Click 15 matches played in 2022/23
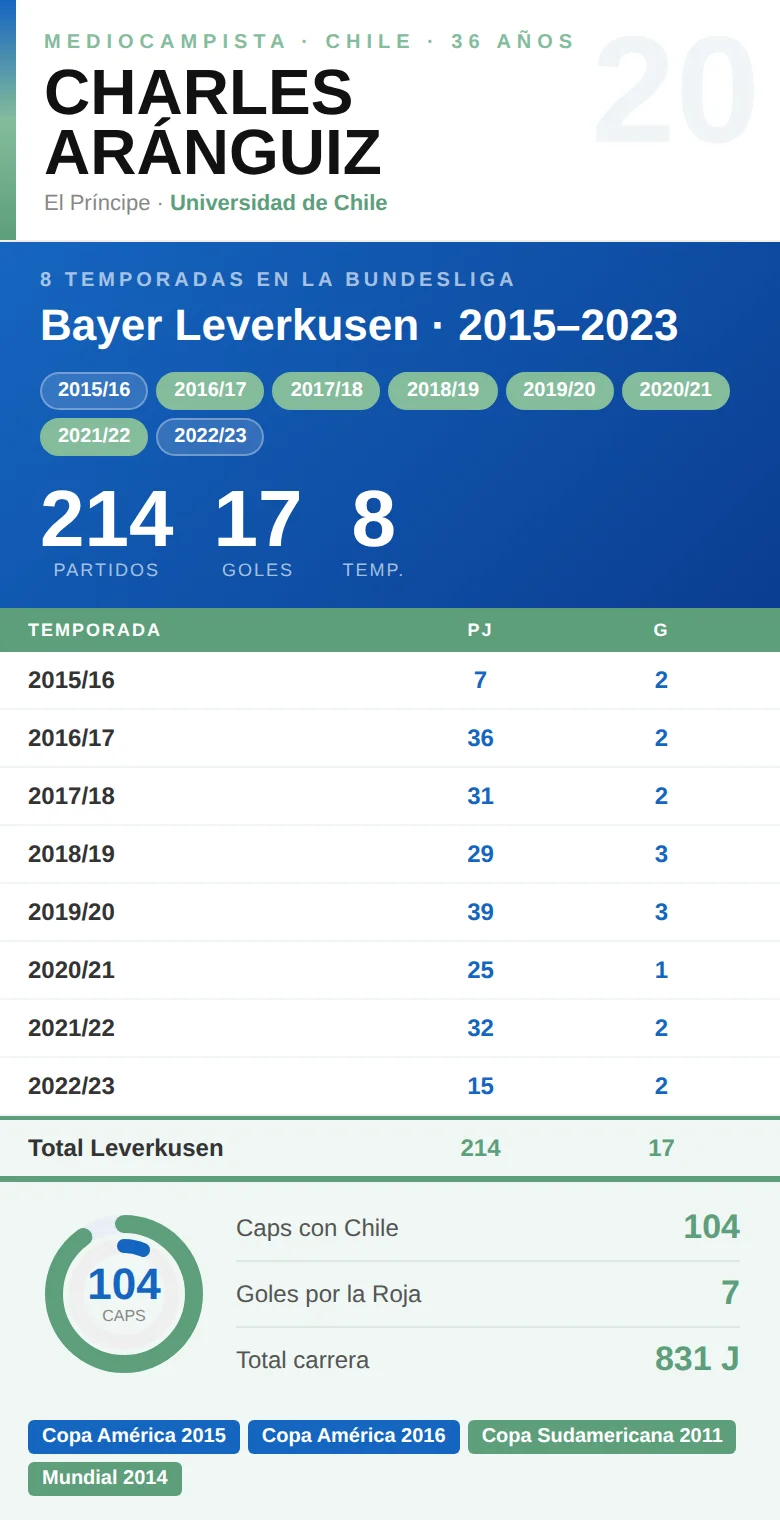This screenshot has height=1520, width=780. coord(480,1086)
